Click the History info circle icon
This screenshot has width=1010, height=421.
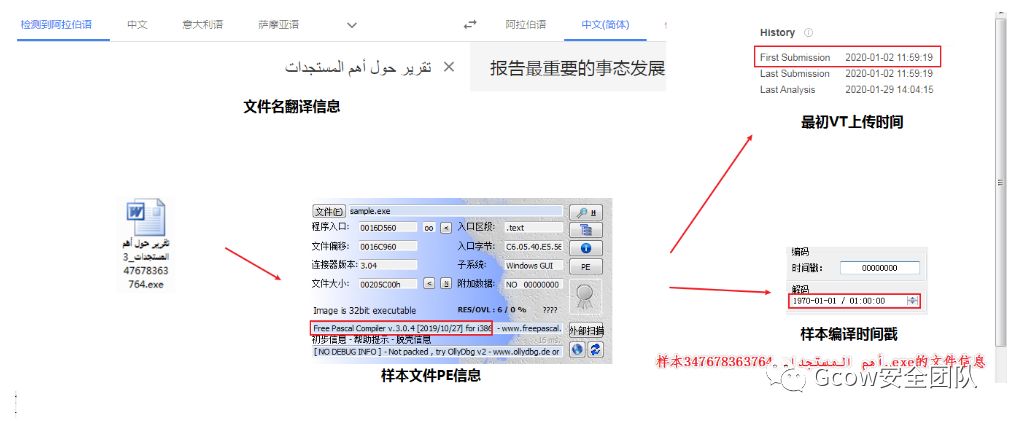(x=809, y=32)
